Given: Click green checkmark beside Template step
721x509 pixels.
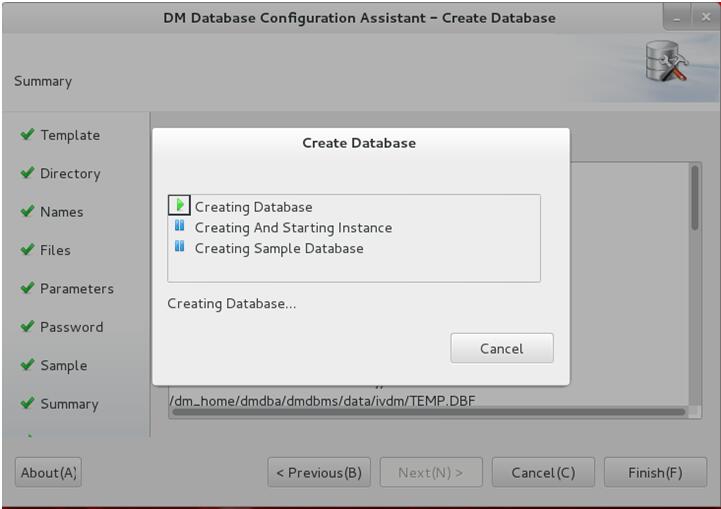Looking at the screenshot, I should (28, 134).
